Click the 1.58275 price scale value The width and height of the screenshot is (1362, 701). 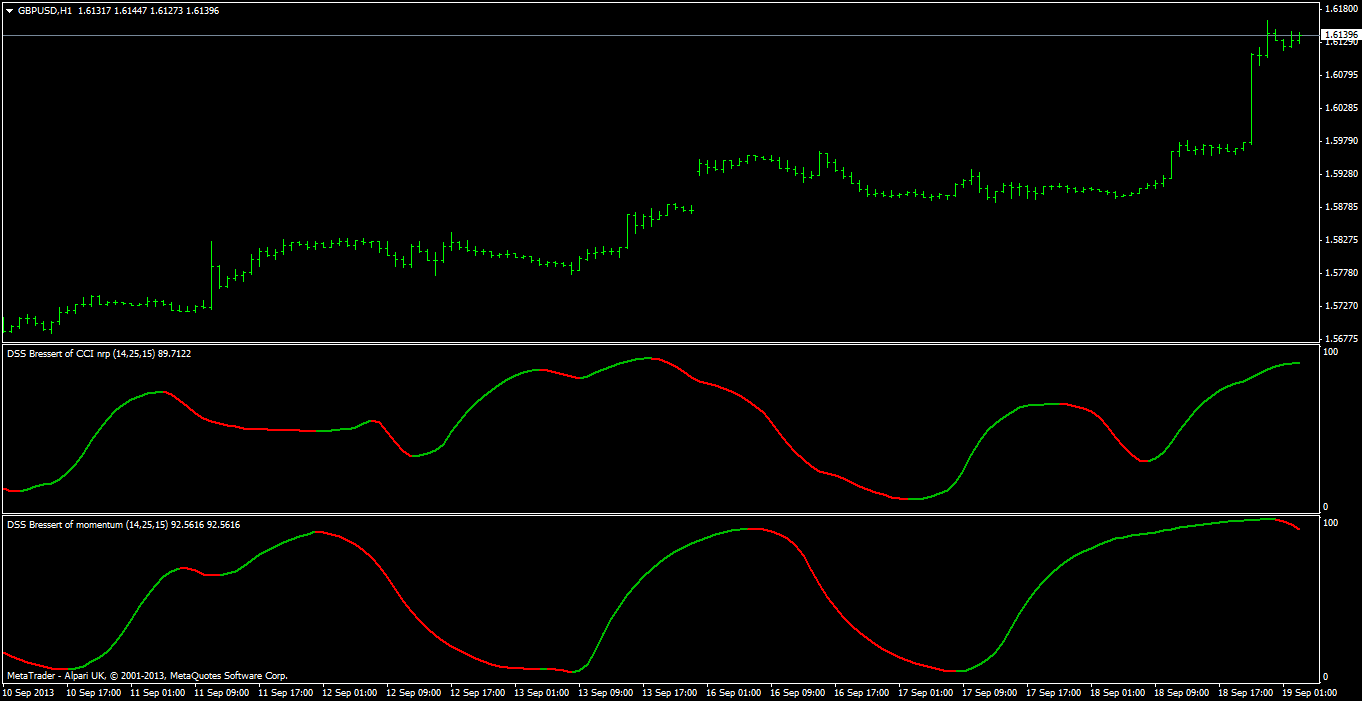pyautogui.click(x=1340, y=239)
